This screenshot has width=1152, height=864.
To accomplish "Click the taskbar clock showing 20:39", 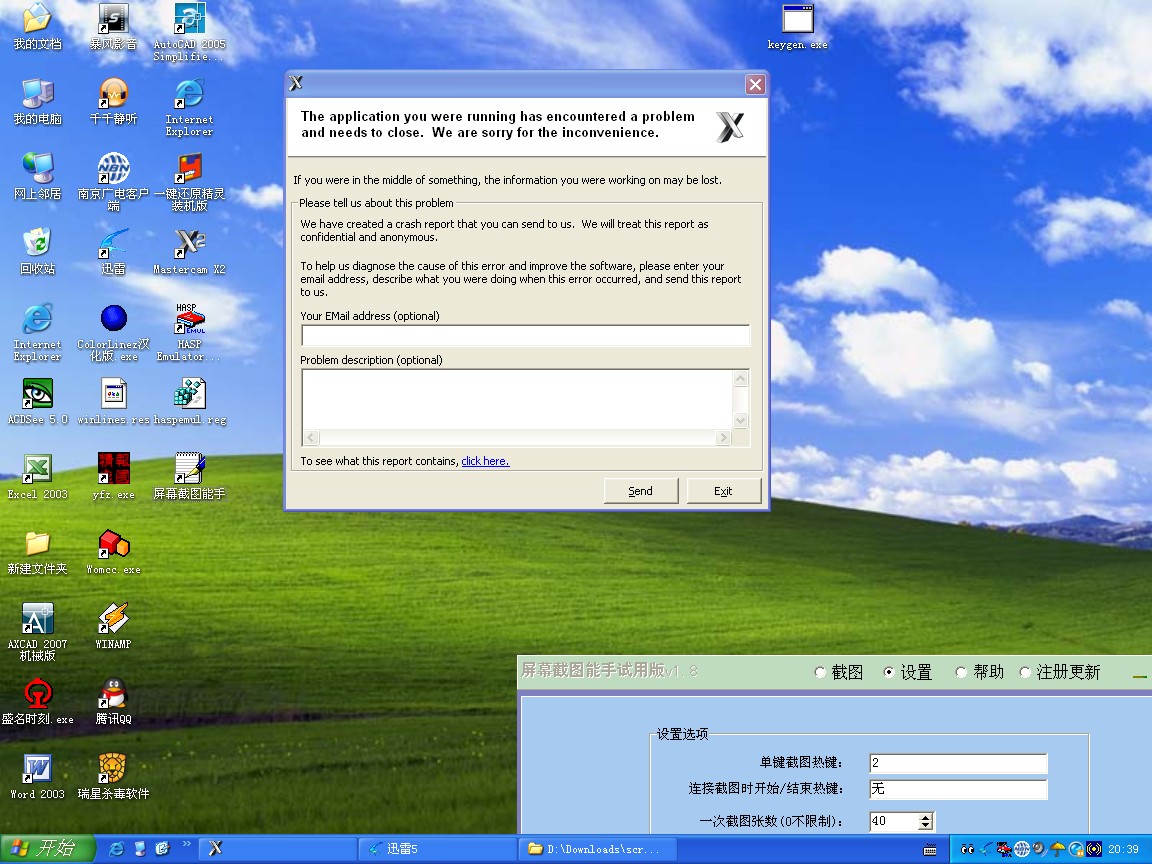I will coord(1123,849).
